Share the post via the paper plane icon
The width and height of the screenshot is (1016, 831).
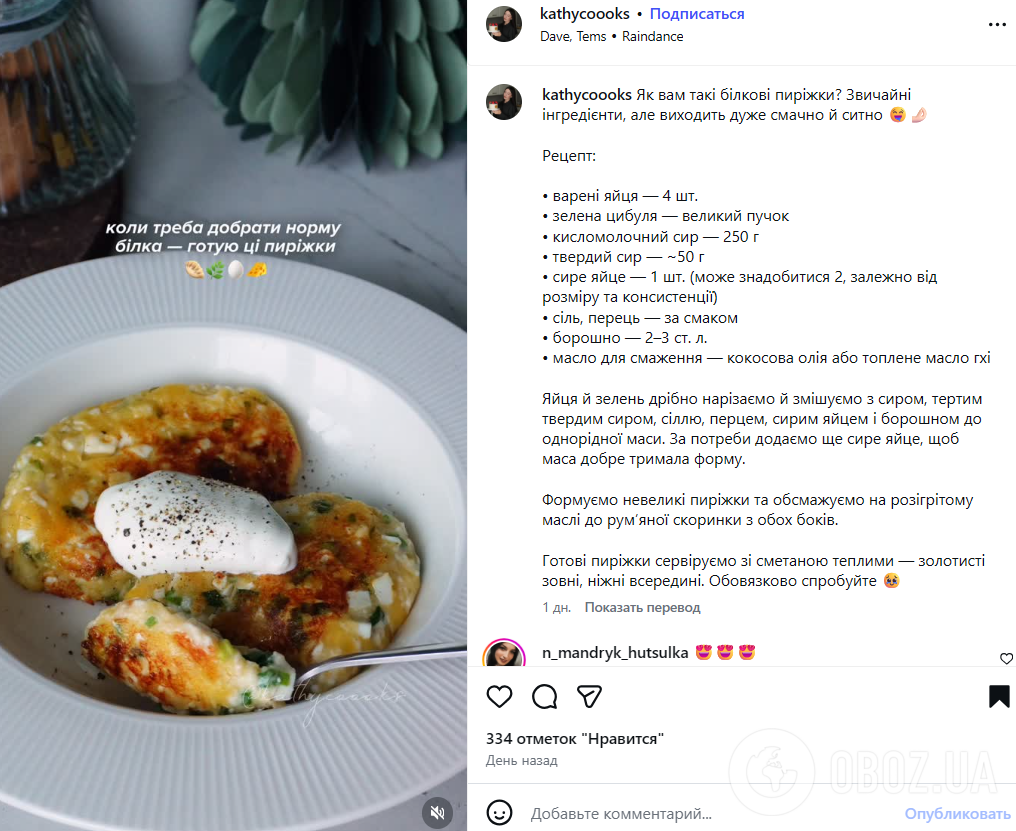pyautogui.click(x=589, y=697)
